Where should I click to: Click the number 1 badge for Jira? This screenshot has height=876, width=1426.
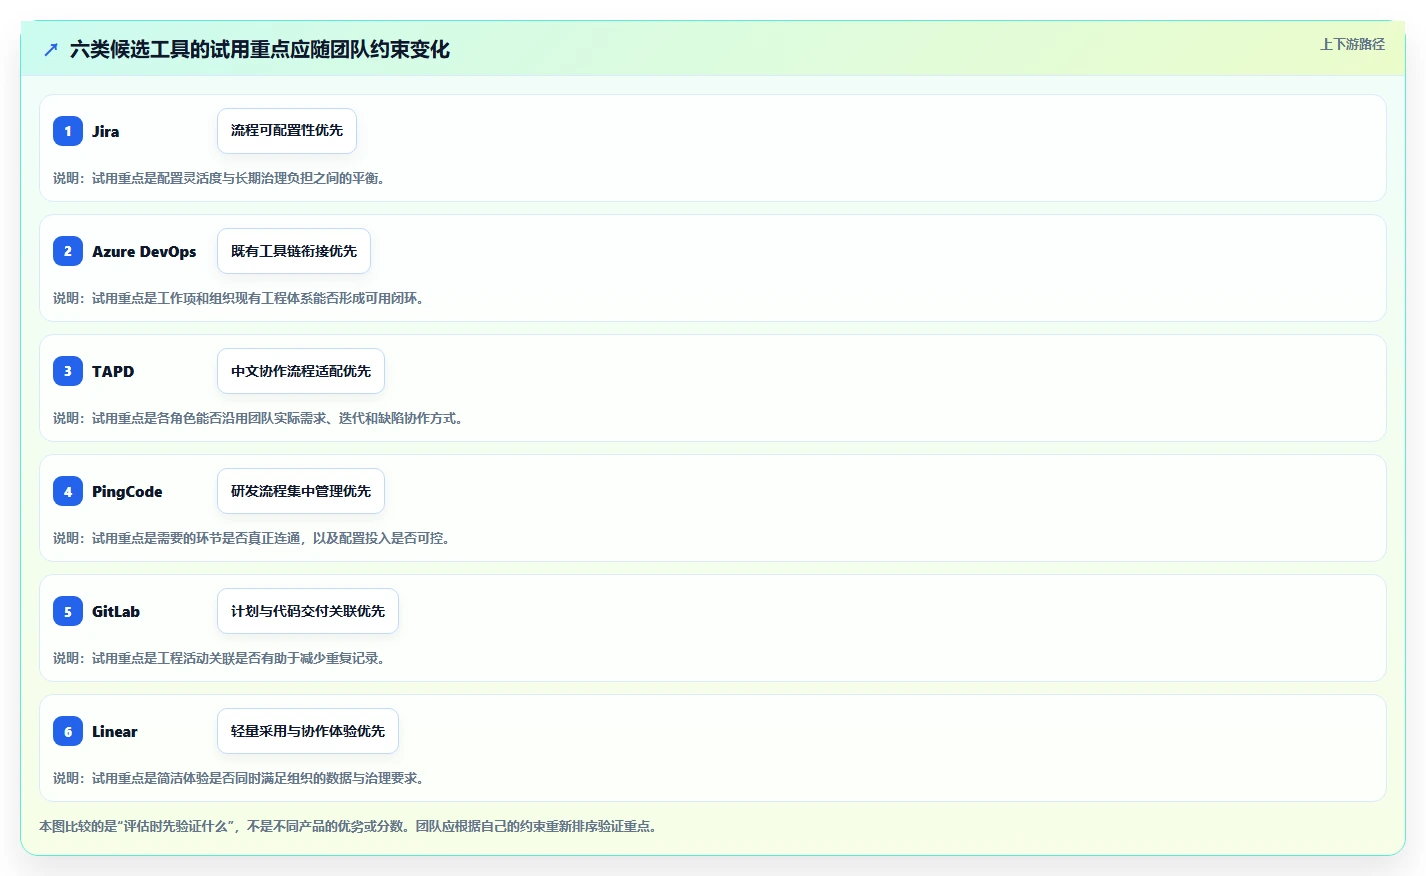tap(68, 131)
